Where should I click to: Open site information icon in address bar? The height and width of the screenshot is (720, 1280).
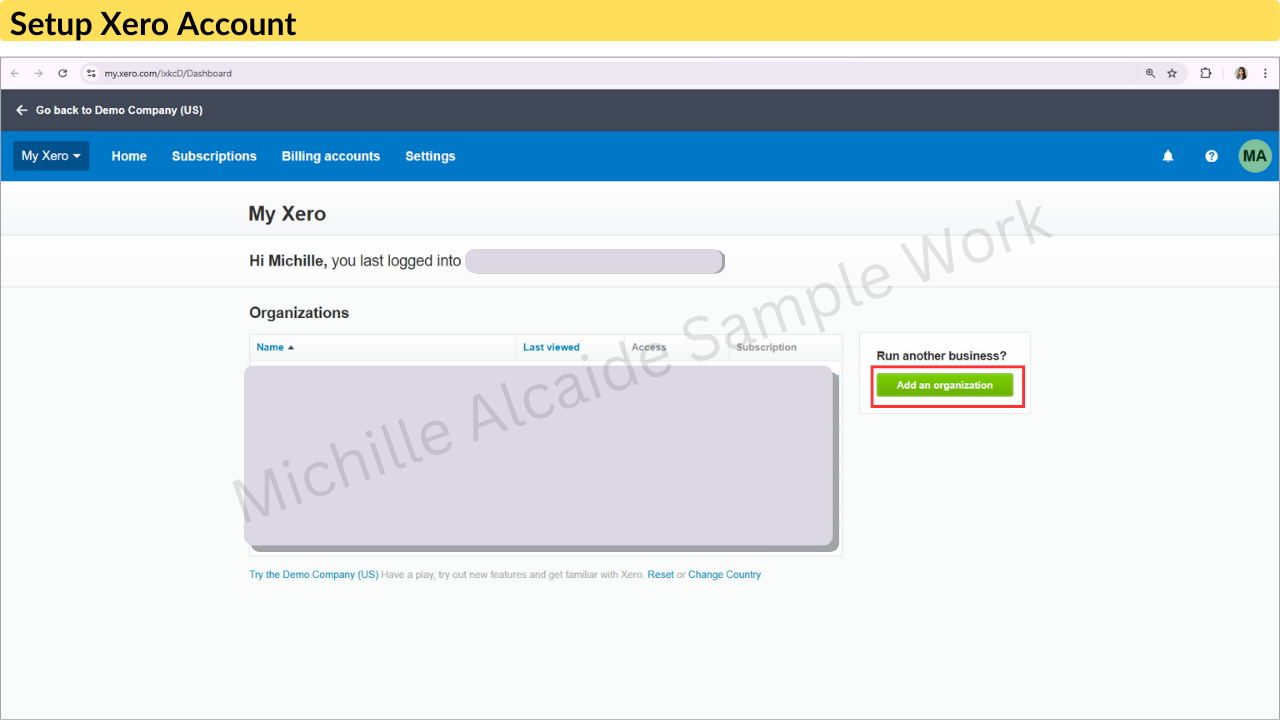[x=91, y=73]
